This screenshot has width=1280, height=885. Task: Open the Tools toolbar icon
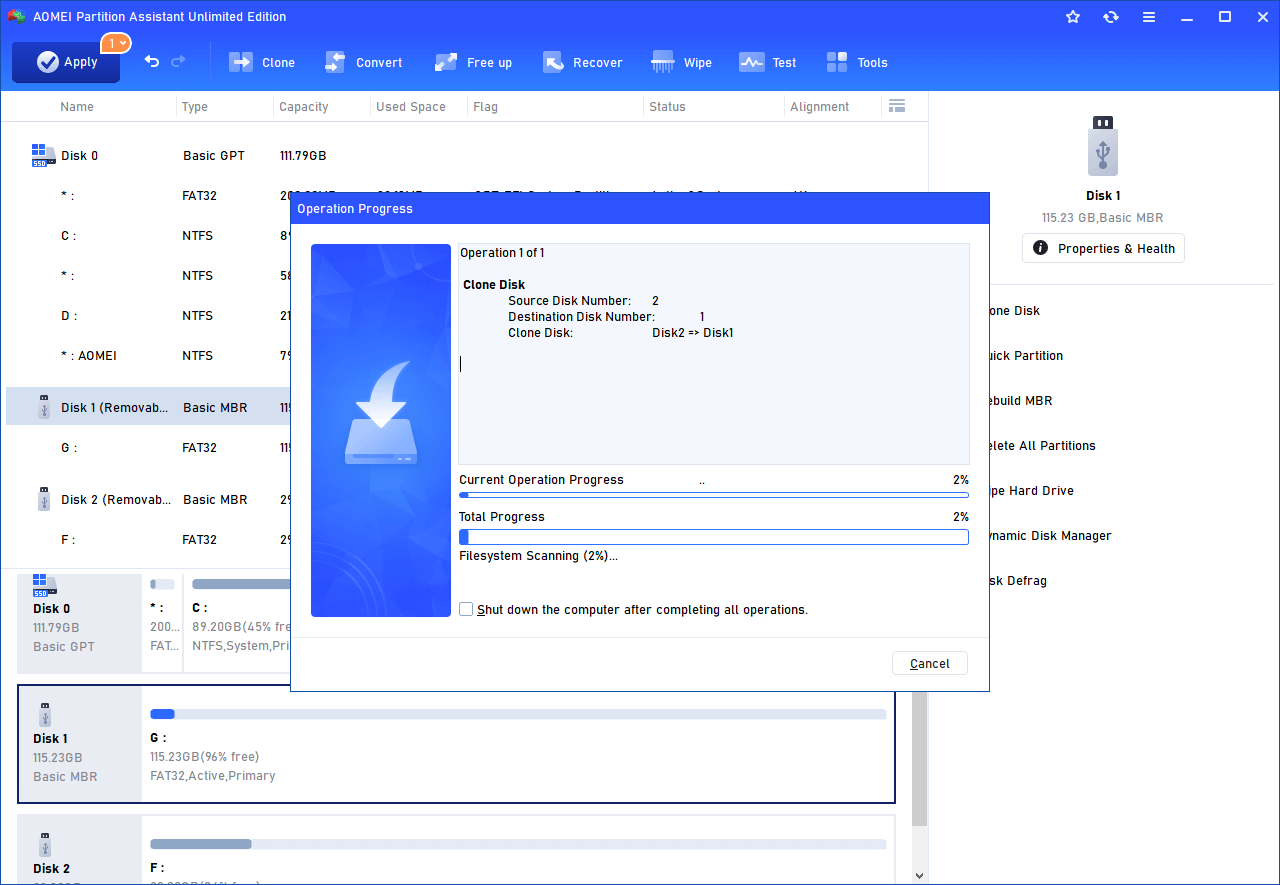(857, 62)
